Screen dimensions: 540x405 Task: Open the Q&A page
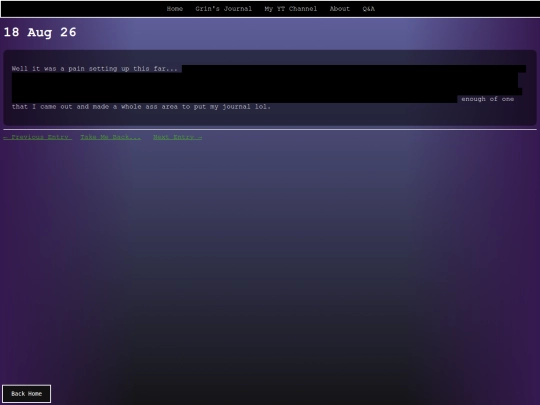(368, 9)
